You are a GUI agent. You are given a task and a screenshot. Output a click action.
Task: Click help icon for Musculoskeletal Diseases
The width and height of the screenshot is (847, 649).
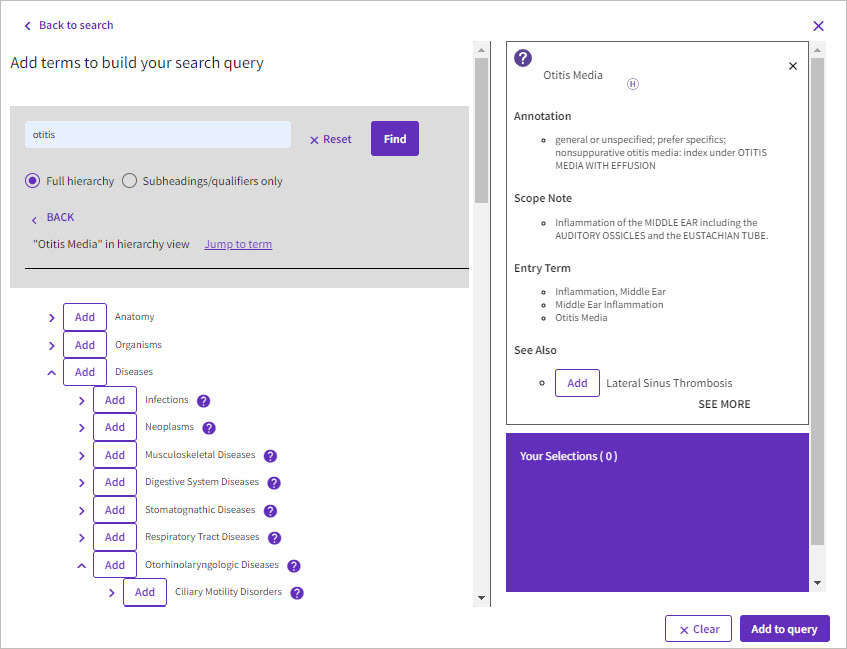click(x=270, y=456)
